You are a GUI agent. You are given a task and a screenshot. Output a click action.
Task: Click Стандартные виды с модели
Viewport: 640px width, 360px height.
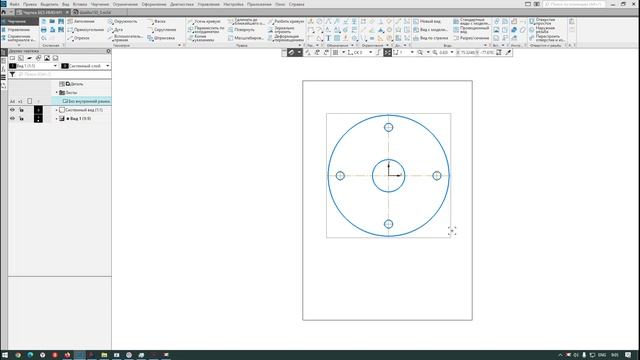(x=471, y=21)
